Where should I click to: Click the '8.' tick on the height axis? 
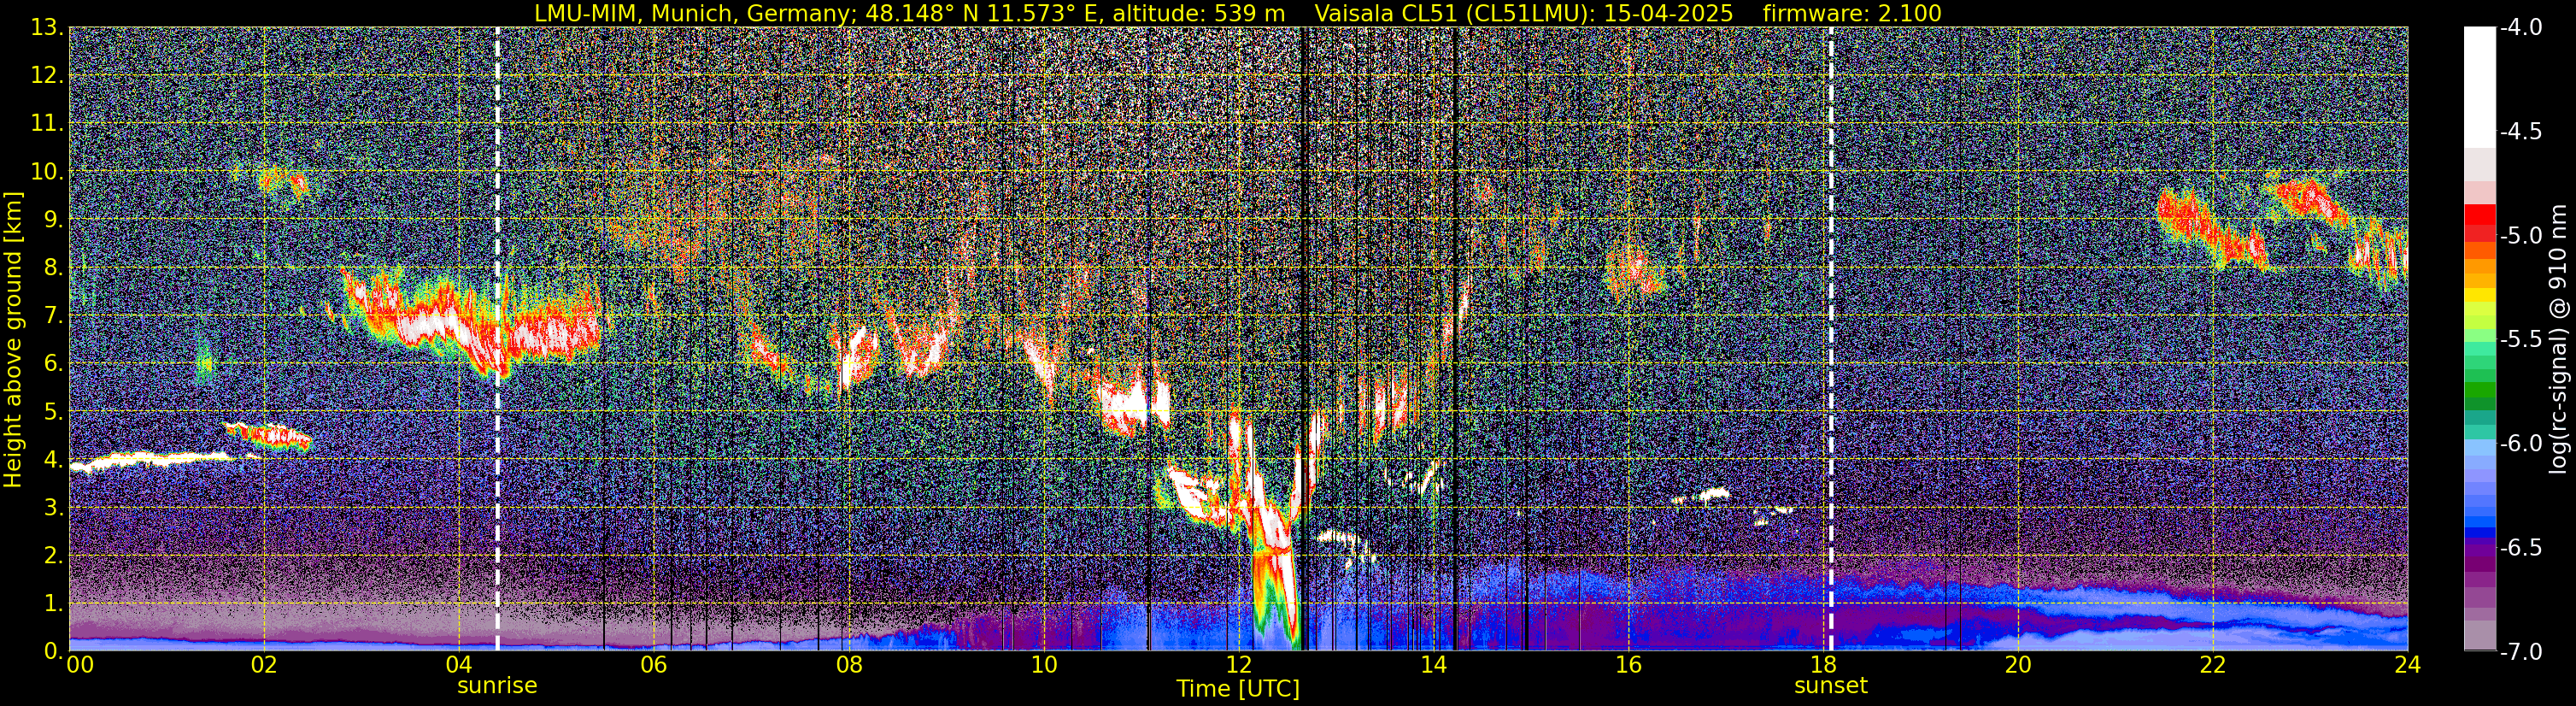[54, 268]
